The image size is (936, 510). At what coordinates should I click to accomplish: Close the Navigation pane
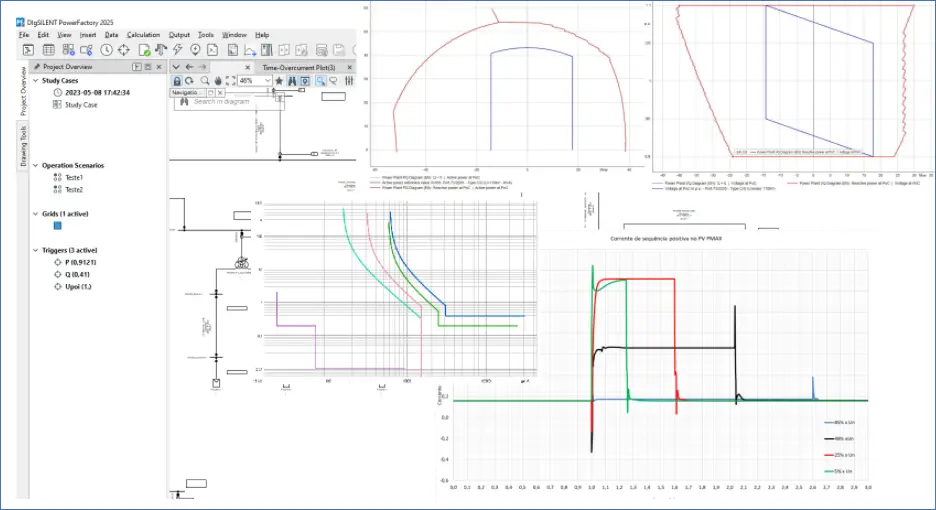pos(220,93)
